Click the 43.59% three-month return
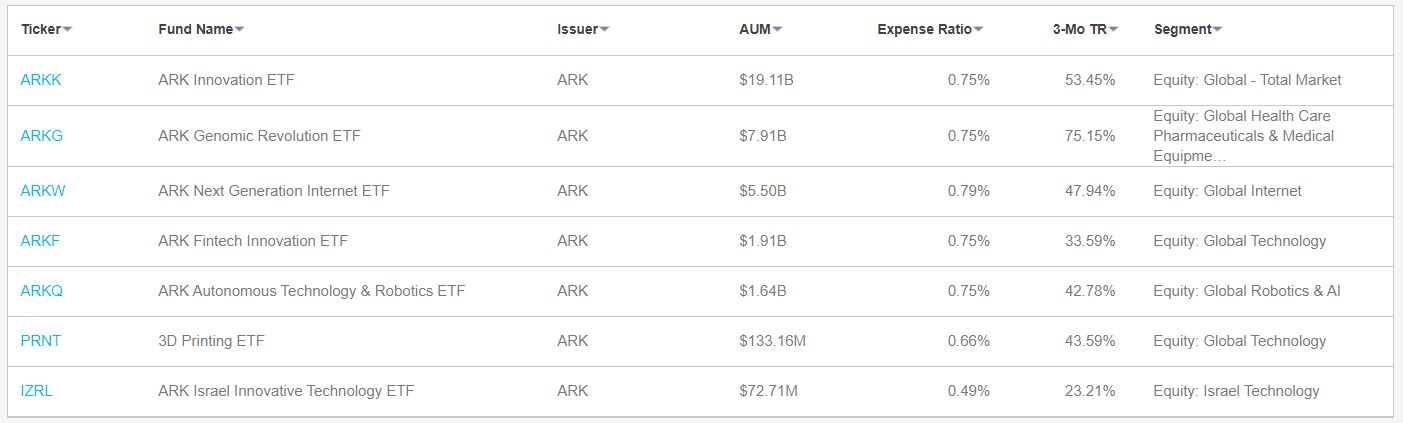 [1090, 341]
